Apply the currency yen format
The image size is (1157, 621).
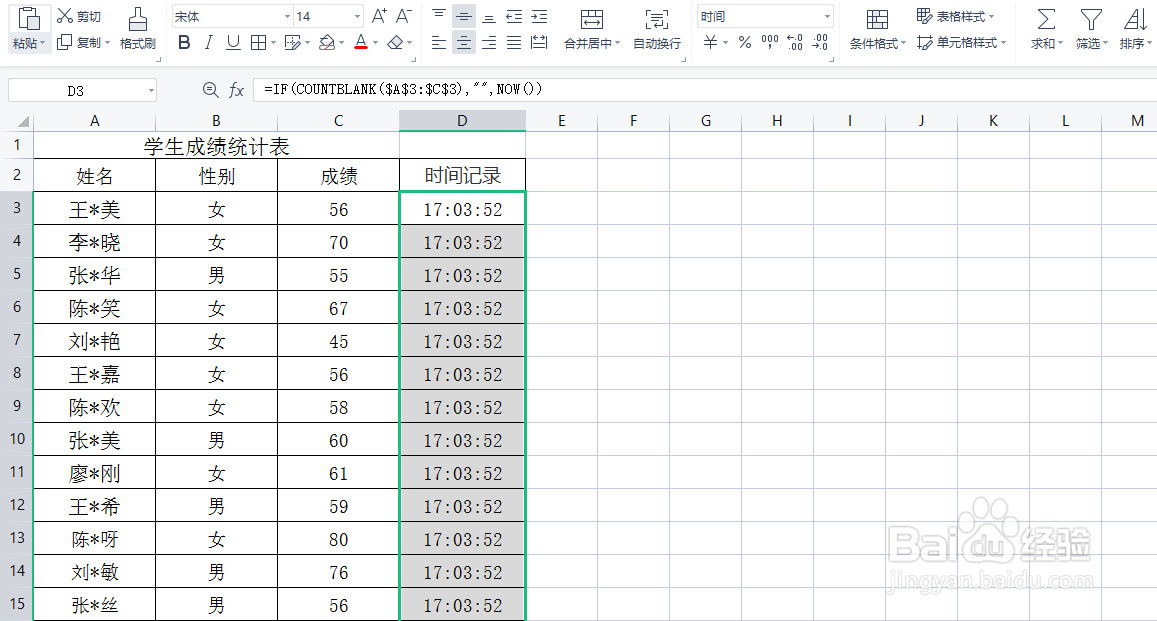tap(710, 43)
